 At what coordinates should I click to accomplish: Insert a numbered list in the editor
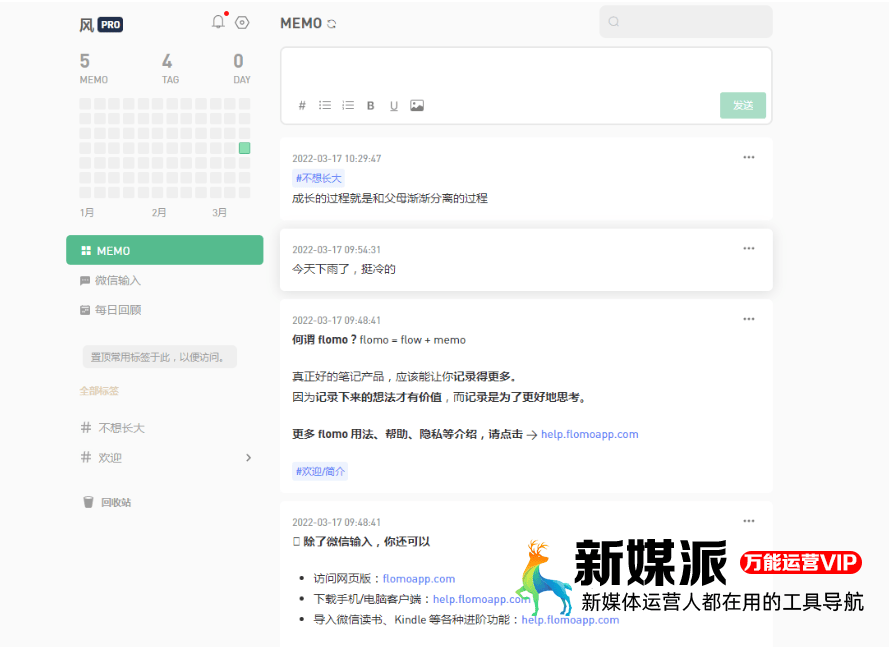click(348, 105)
